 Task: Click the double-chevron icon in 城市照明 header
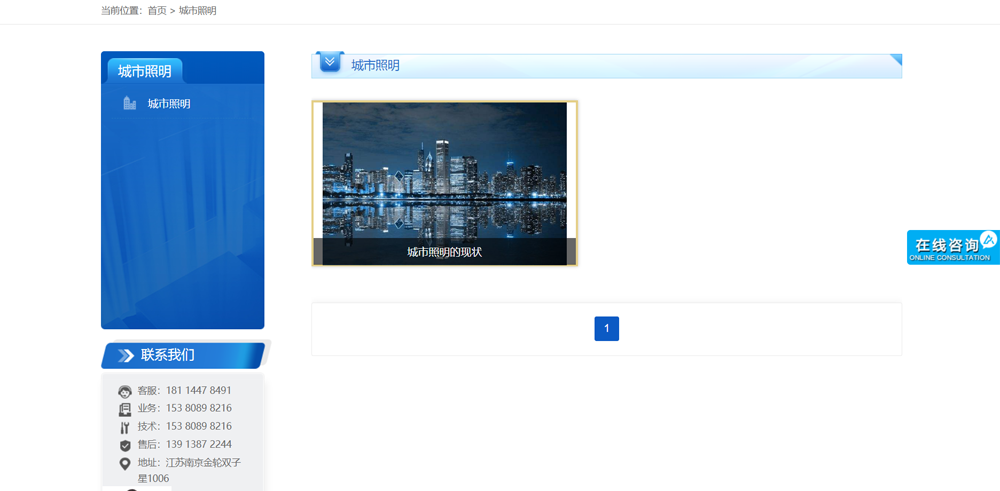[330, 63]
